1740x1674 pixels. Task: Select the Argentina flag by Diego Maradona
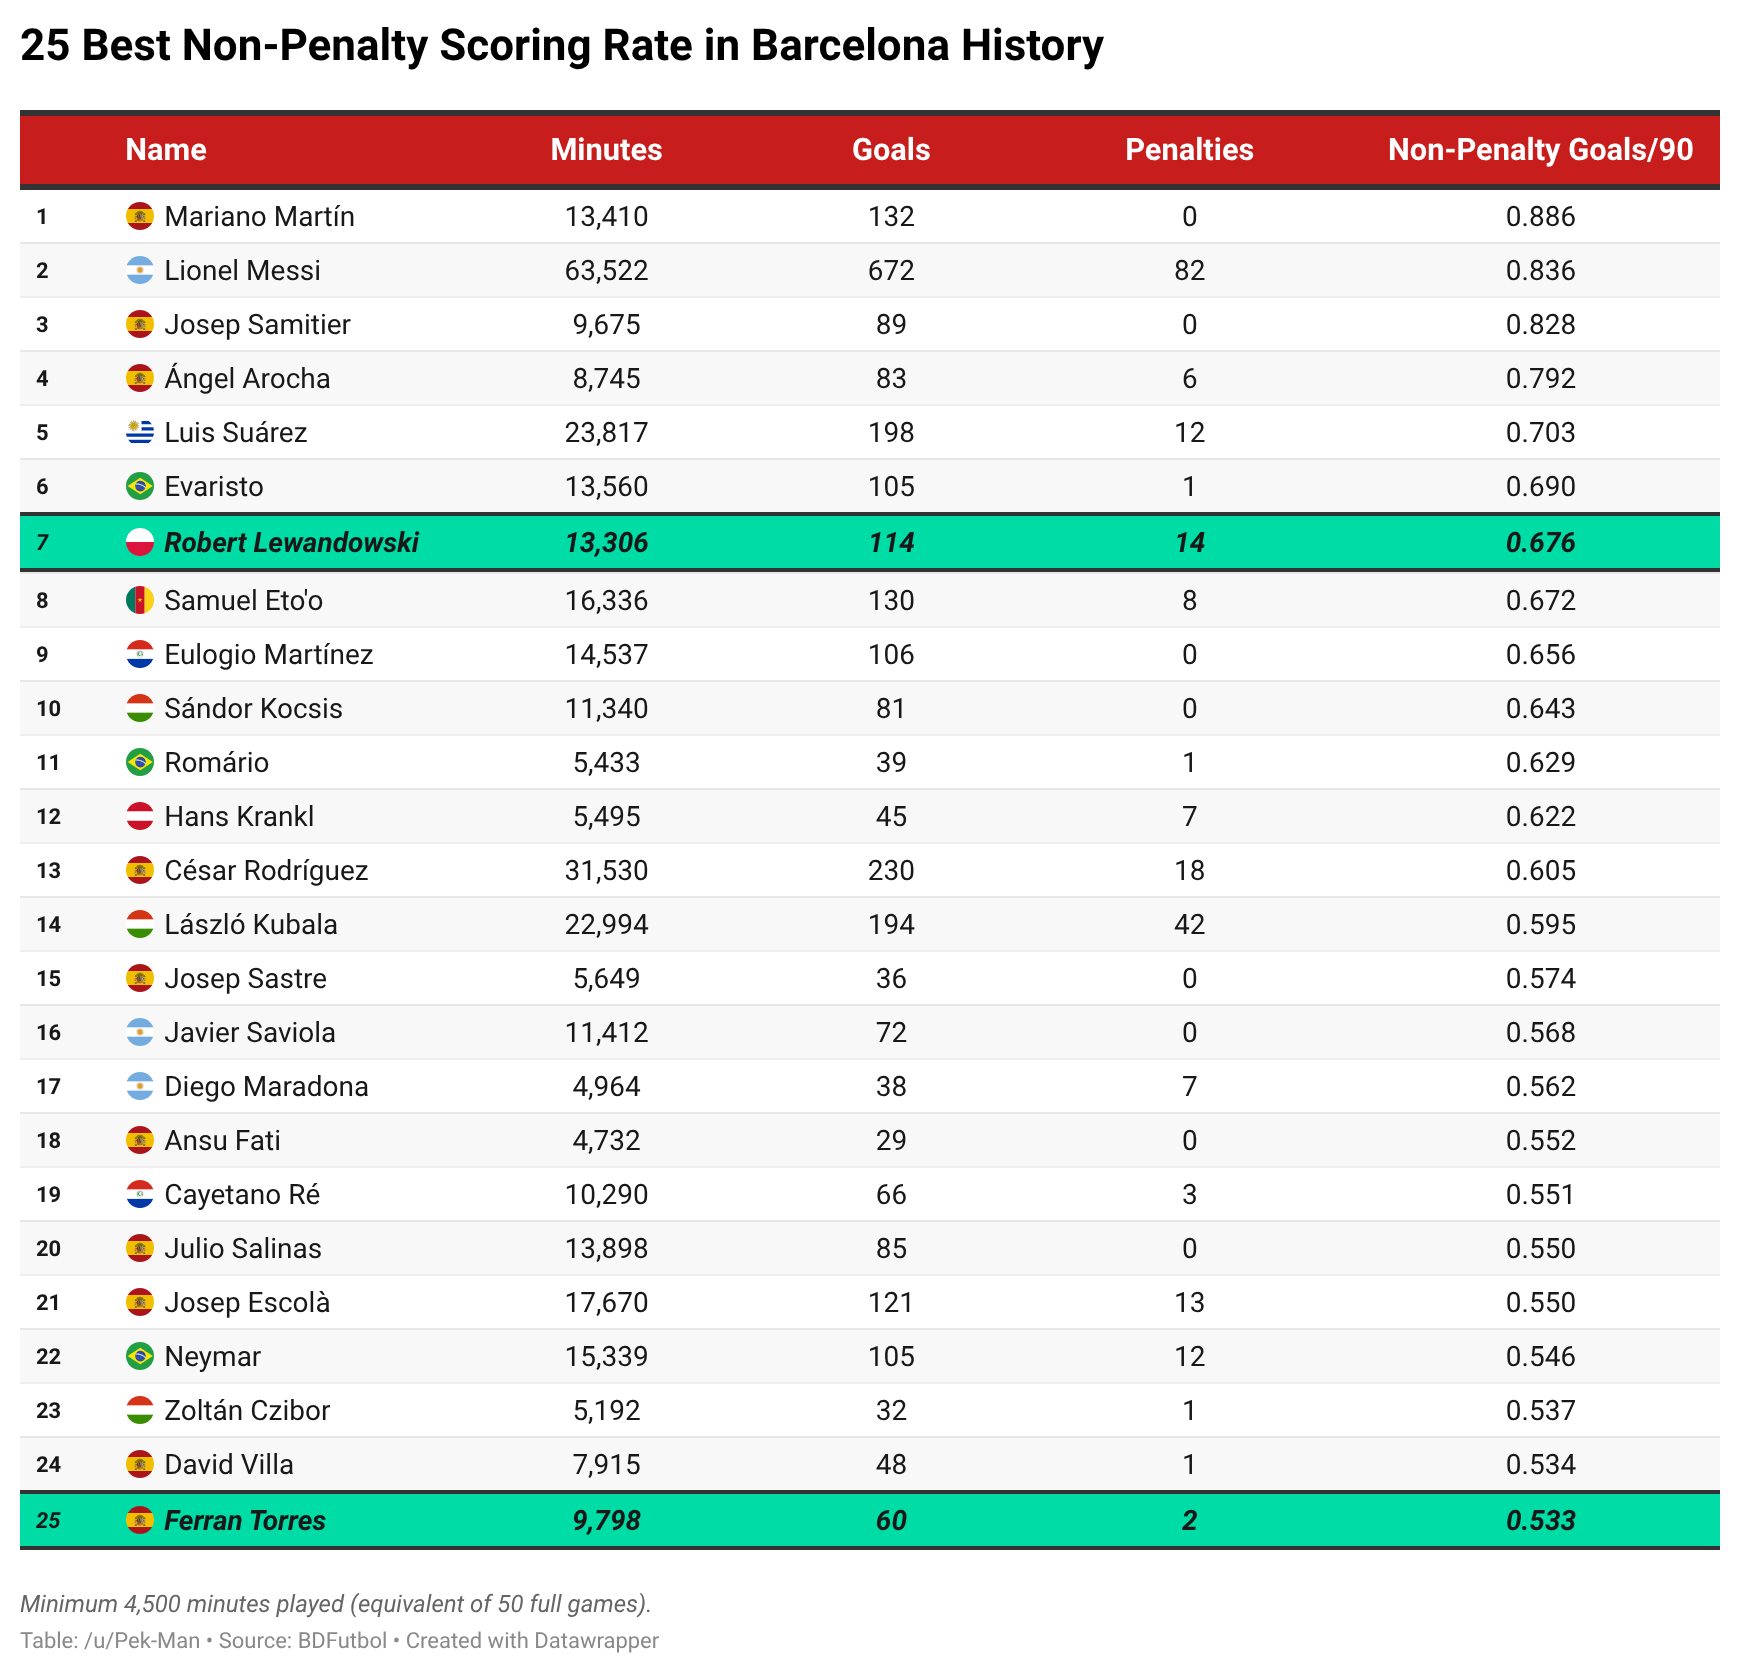coord(139,1086)
